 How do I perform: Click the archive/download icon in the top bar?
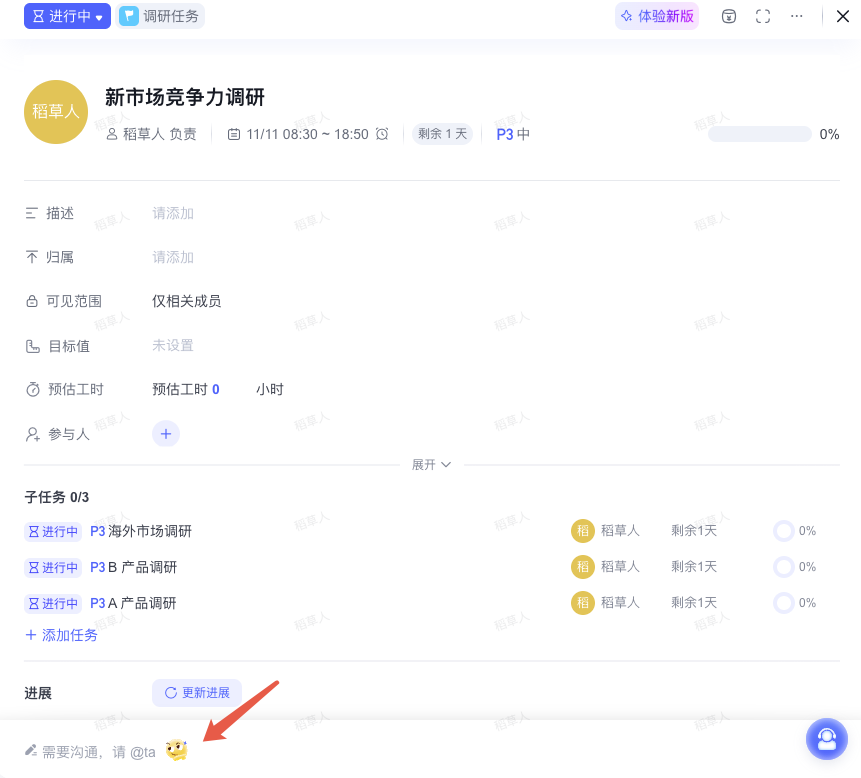(727, 16)
